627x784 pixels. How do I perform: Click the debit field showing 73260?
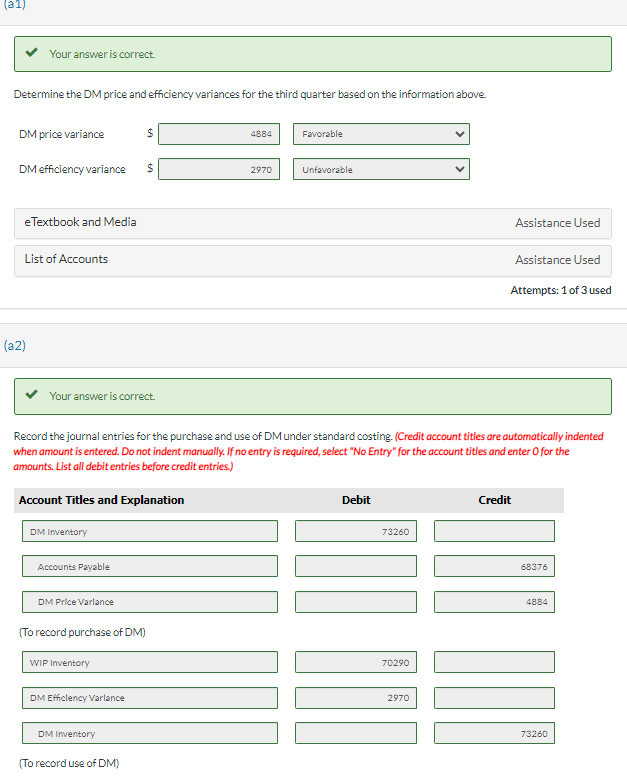pyautogui.click(x=356, y=531)
